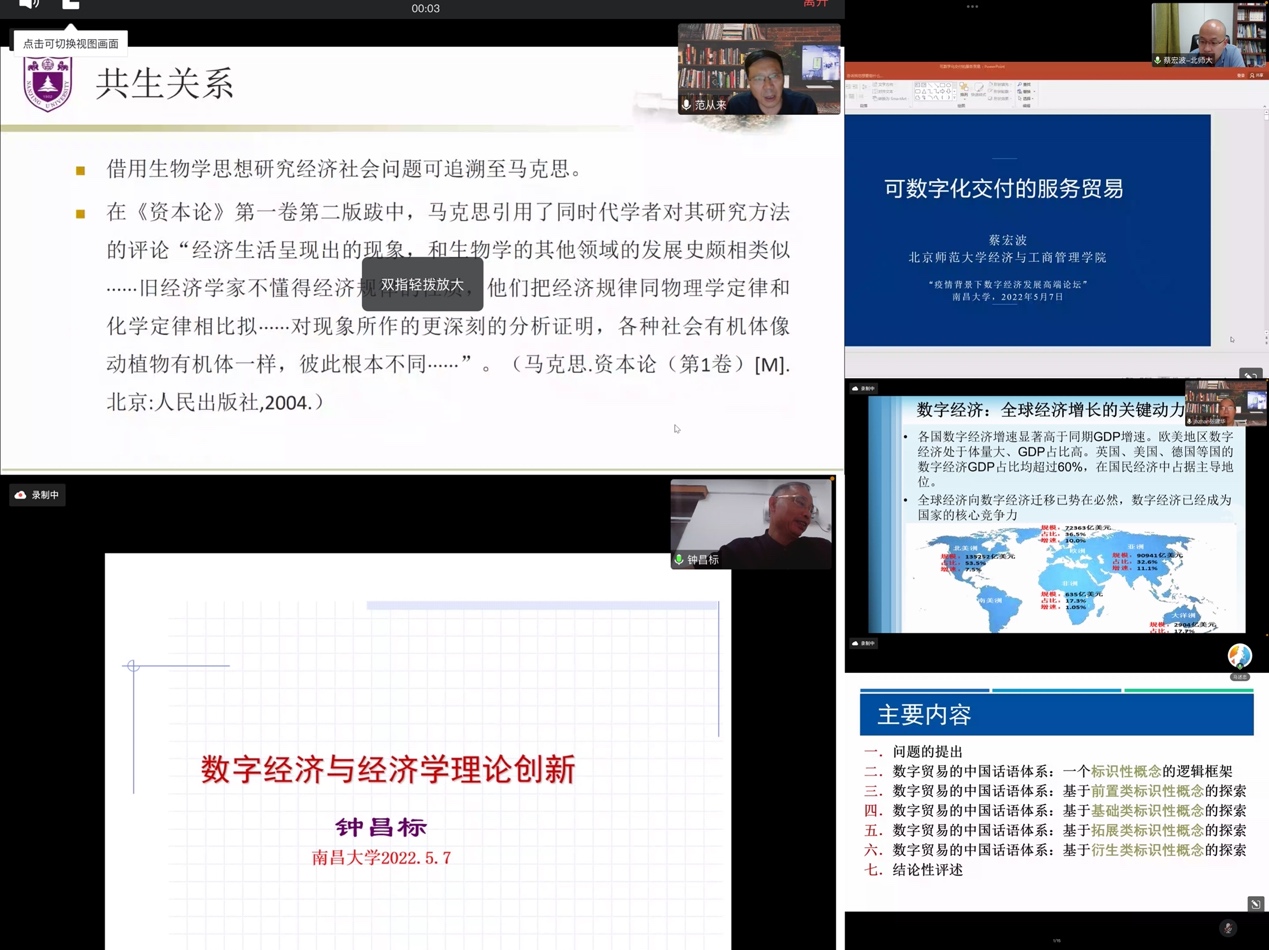Click the microphone icon beside 范从来
This screenshot has height=950, width=1269.
[x=687, y=105]
